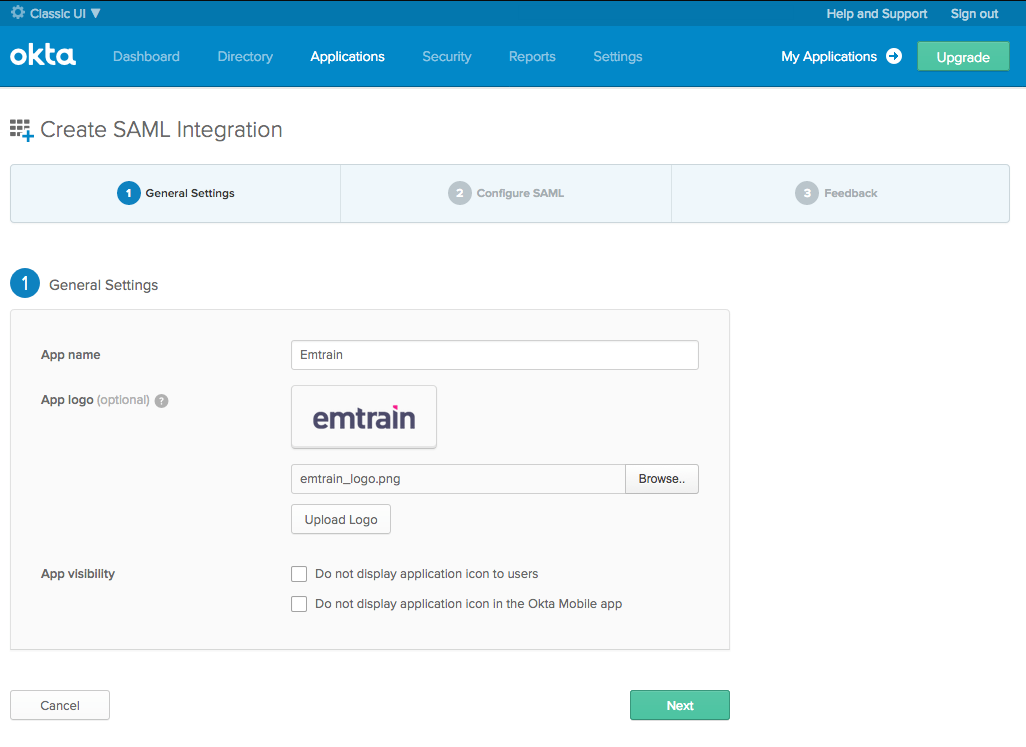Open the Security menu
This screenshot has height=747, width=1026.
coord(446,56)
